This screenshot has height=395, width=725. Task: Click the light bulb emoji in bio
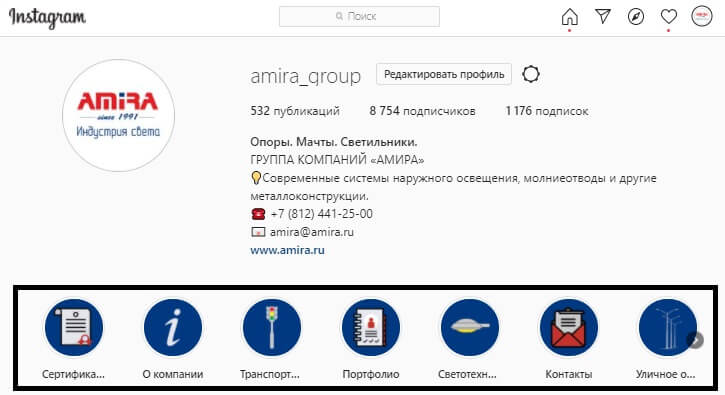click(x=256, y=178)
